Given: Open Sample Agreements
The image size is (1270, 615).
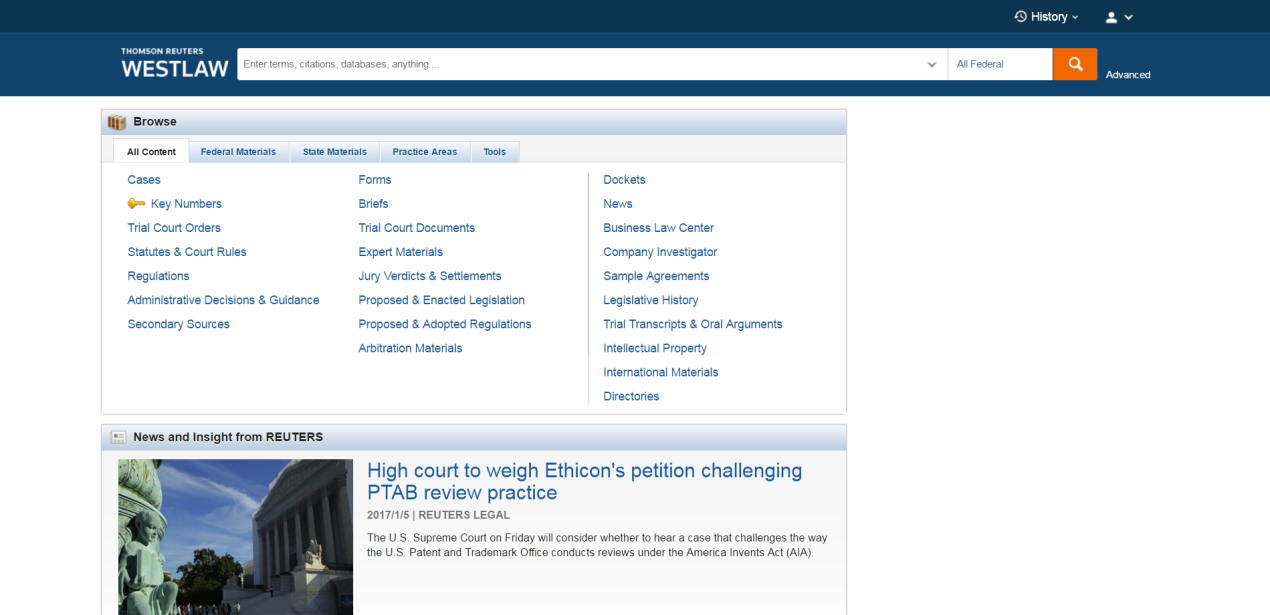Looking at the screenshot, I should pyautogui.click(x=656, y=276).
